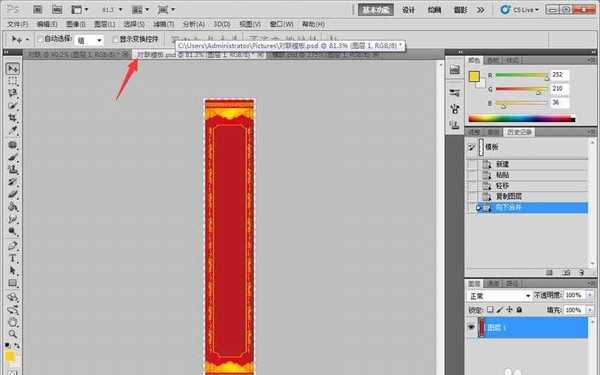Select the Move tool in toolbox
Viewport: 600px width, 375px height.
click(13, 69)
